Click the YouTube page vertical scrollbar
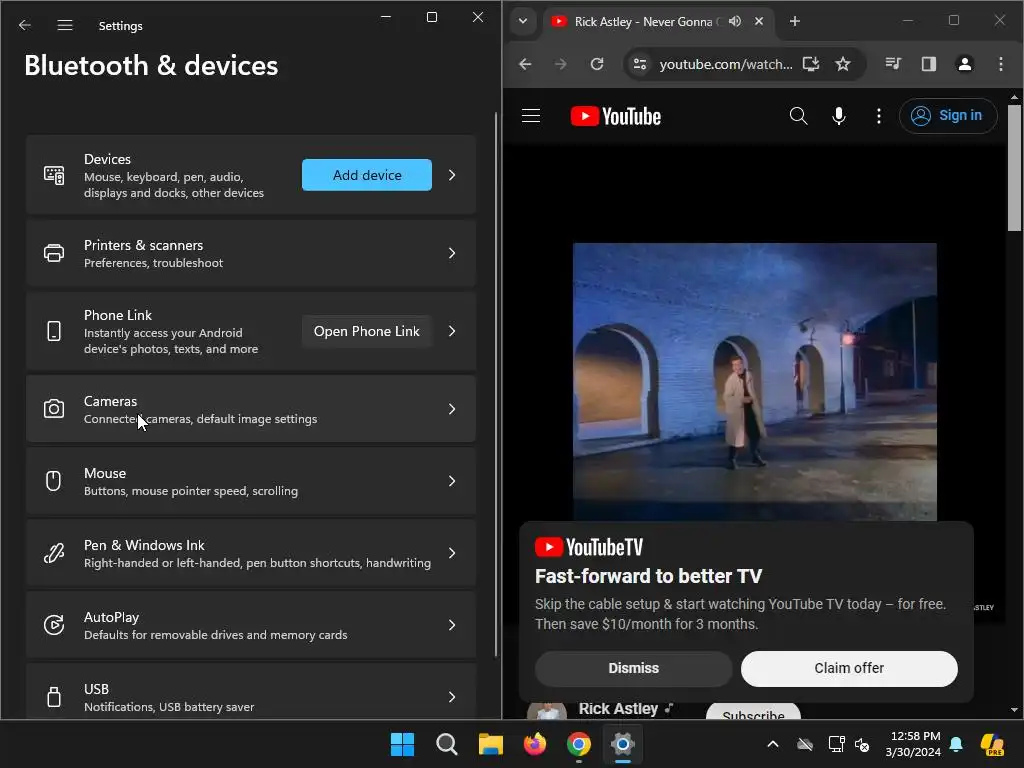1024x768 pixels. [x=1014, y=168]
